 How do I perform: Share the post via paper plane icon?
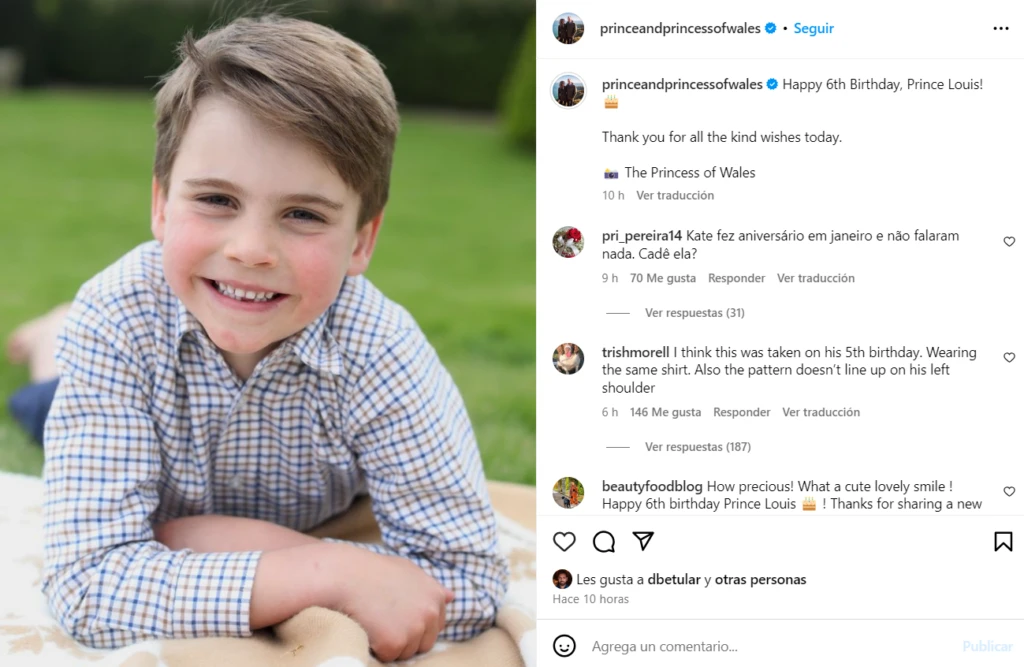[643, 541]
